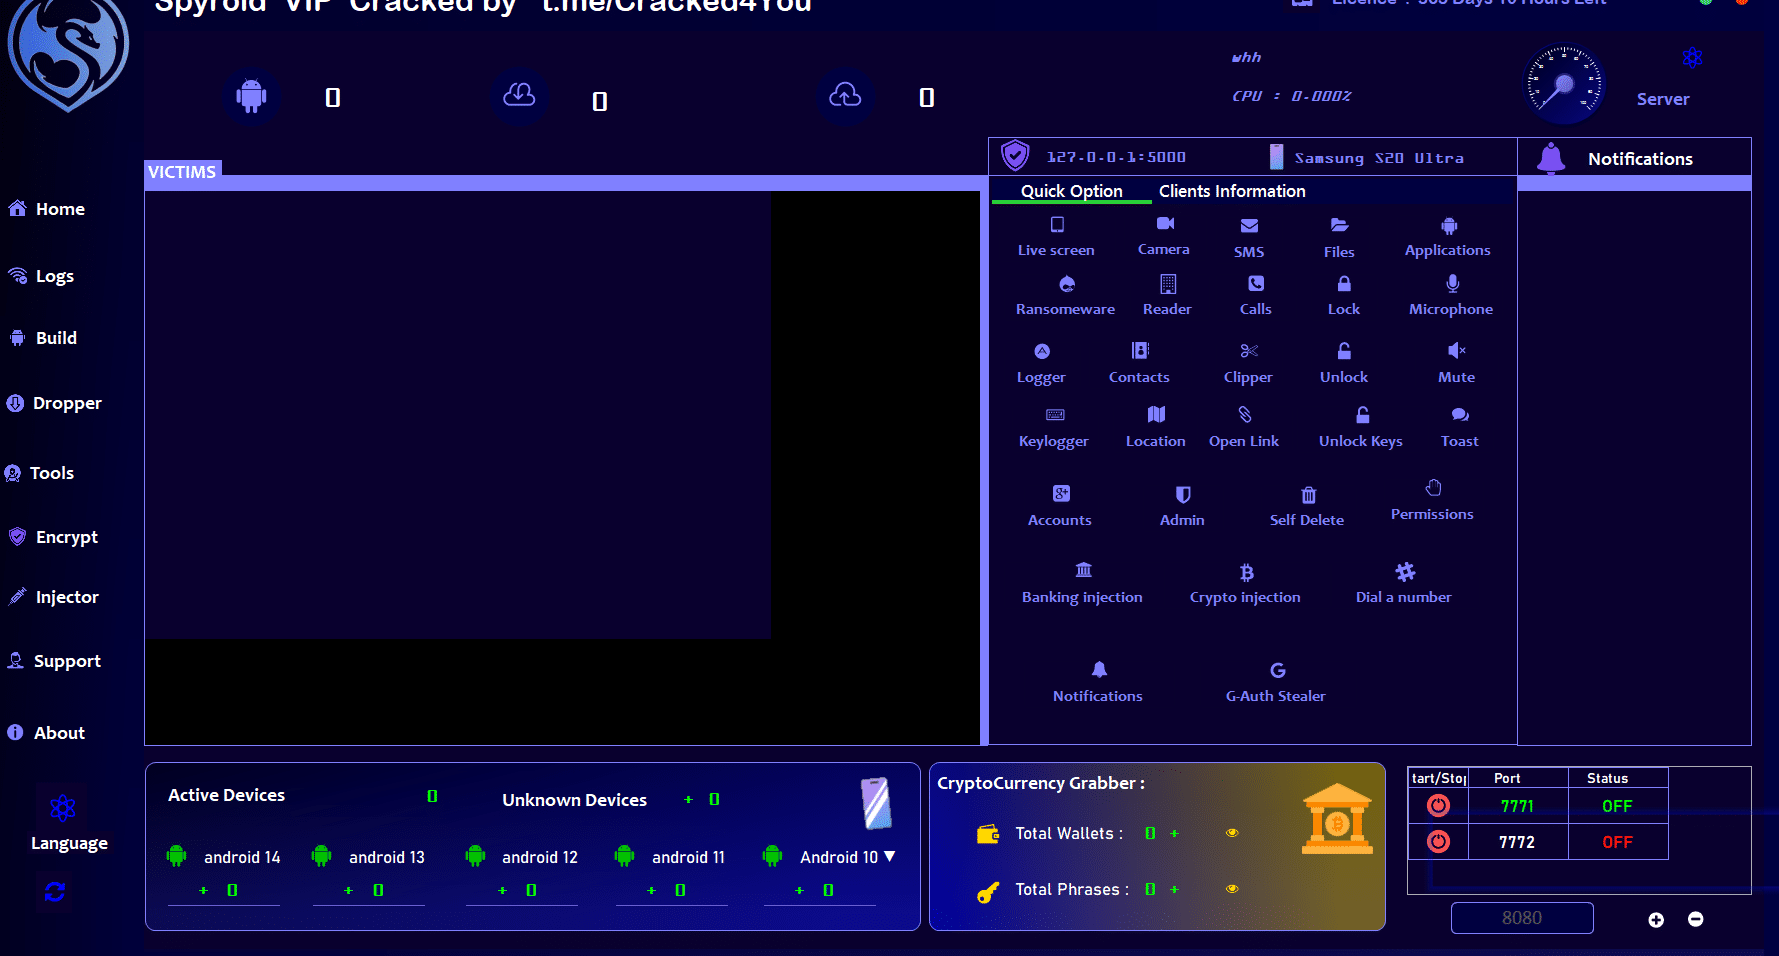Click the Permissions hand icon
Image resolution: width=1779 pixels, height=956 pixels.
tap(1433, 488)
